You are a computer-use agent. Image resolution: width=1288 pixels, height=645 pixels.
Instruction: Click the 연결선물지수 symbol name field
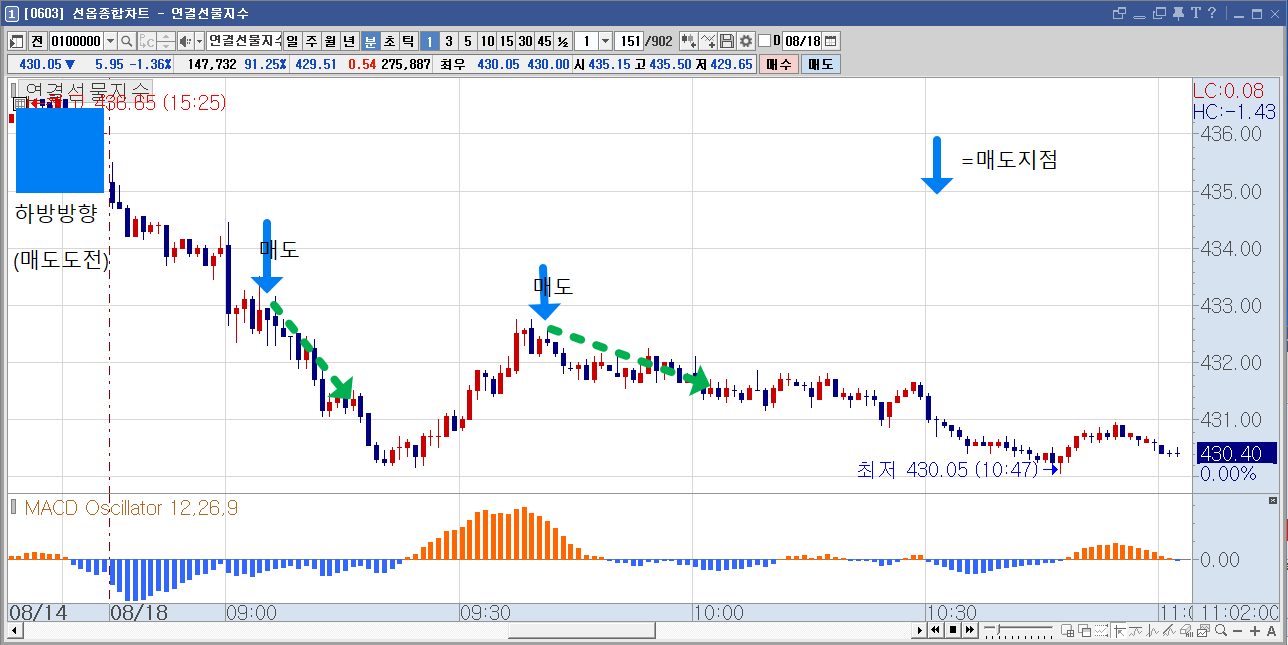coord(244,41)
